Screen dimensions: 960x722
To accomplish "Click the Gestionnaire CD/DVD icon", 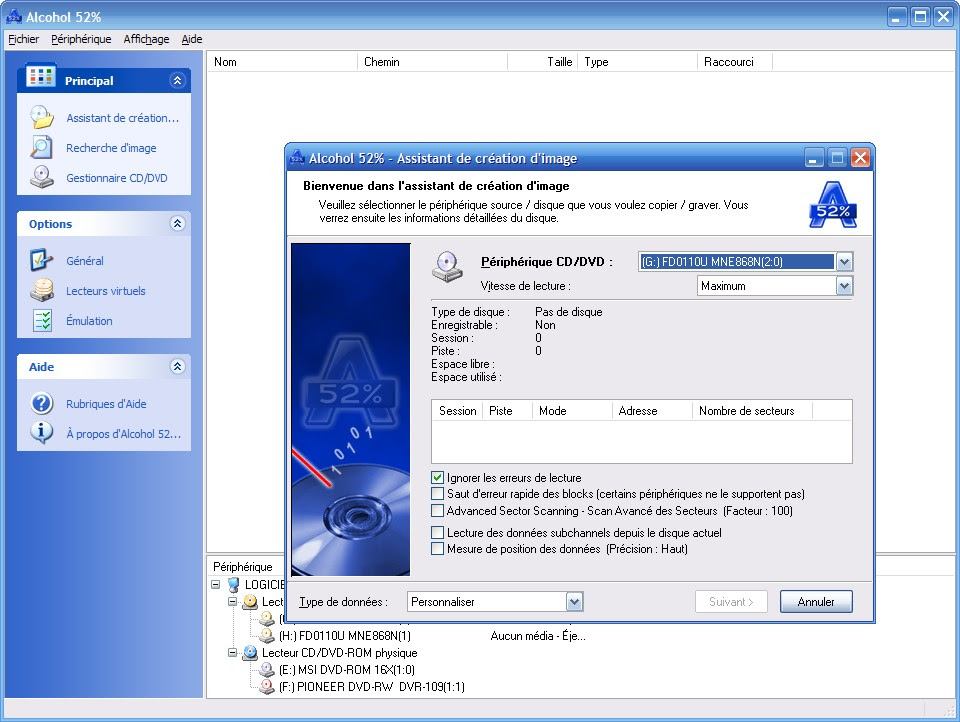I will pos(41,178).
